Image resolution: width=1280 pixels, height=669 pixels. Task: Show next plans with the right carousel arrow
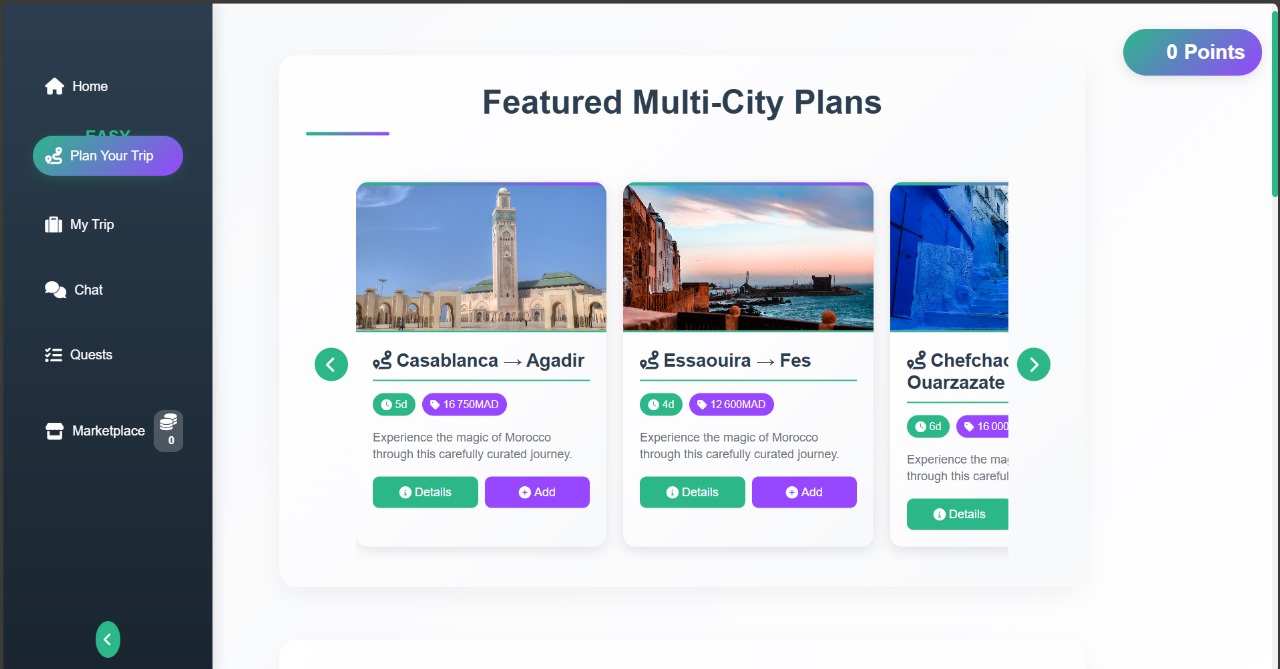pyautogui.click(x=1034, y=364)
